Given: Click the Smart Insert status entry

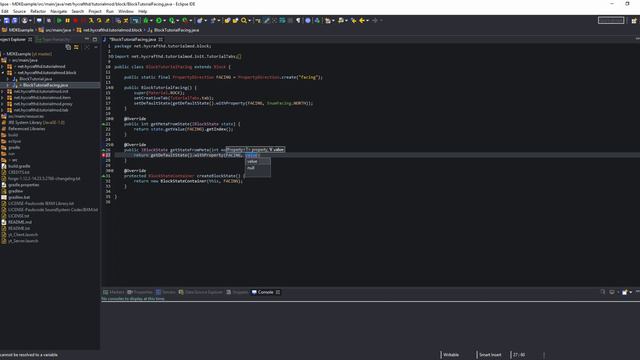Looking at the screenshot, I should pyautogui.click(x=490, y=355).
